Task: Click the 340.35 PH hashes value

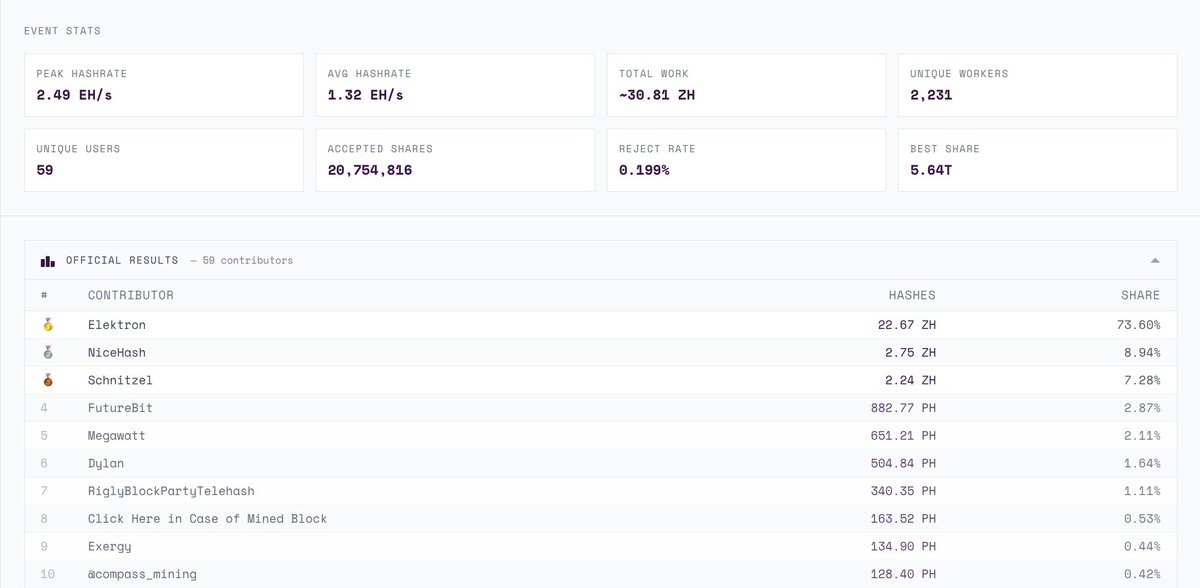Action: pyautogui.click(x=904, y=491)
